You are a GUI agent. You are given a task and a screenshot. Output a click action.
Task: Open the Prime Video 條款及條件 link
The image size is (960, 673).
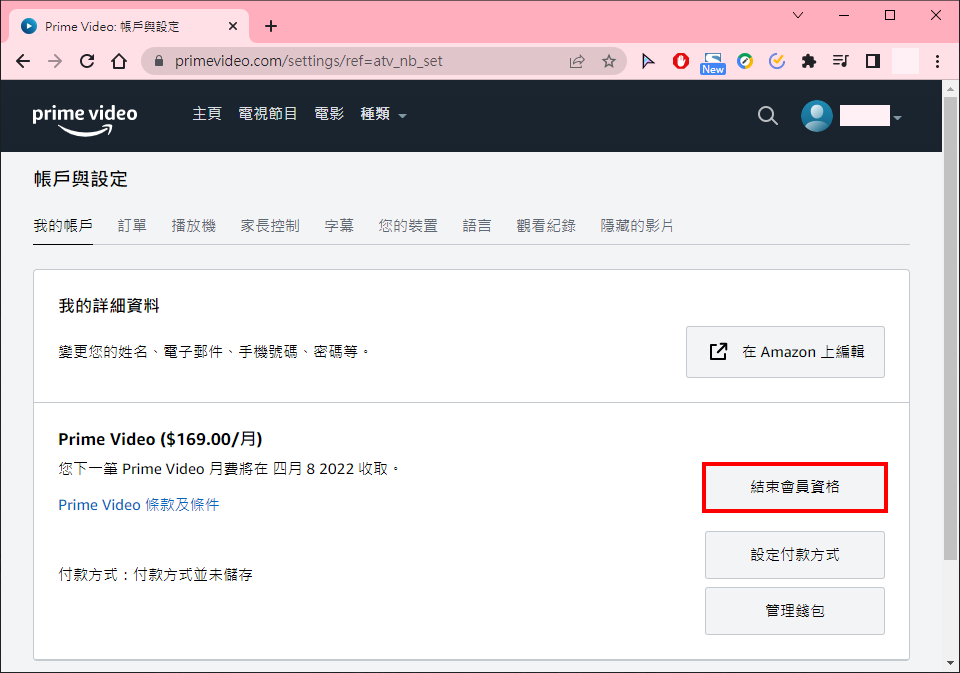[x=139, y=505]
